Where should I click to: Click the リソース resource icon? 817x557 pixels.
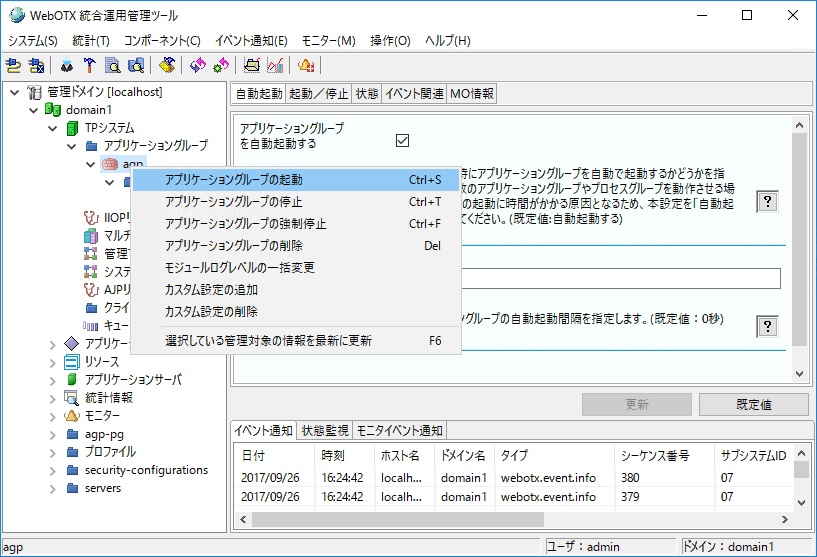tap(72, 361)
